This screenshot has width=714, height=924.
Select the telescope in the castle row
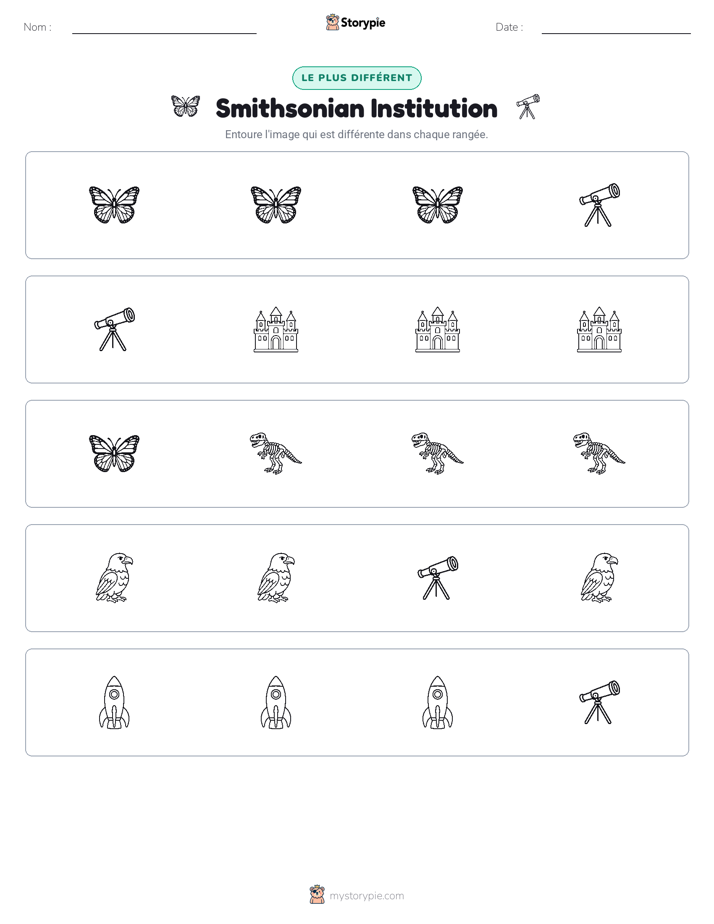click(x=114, y=329)
